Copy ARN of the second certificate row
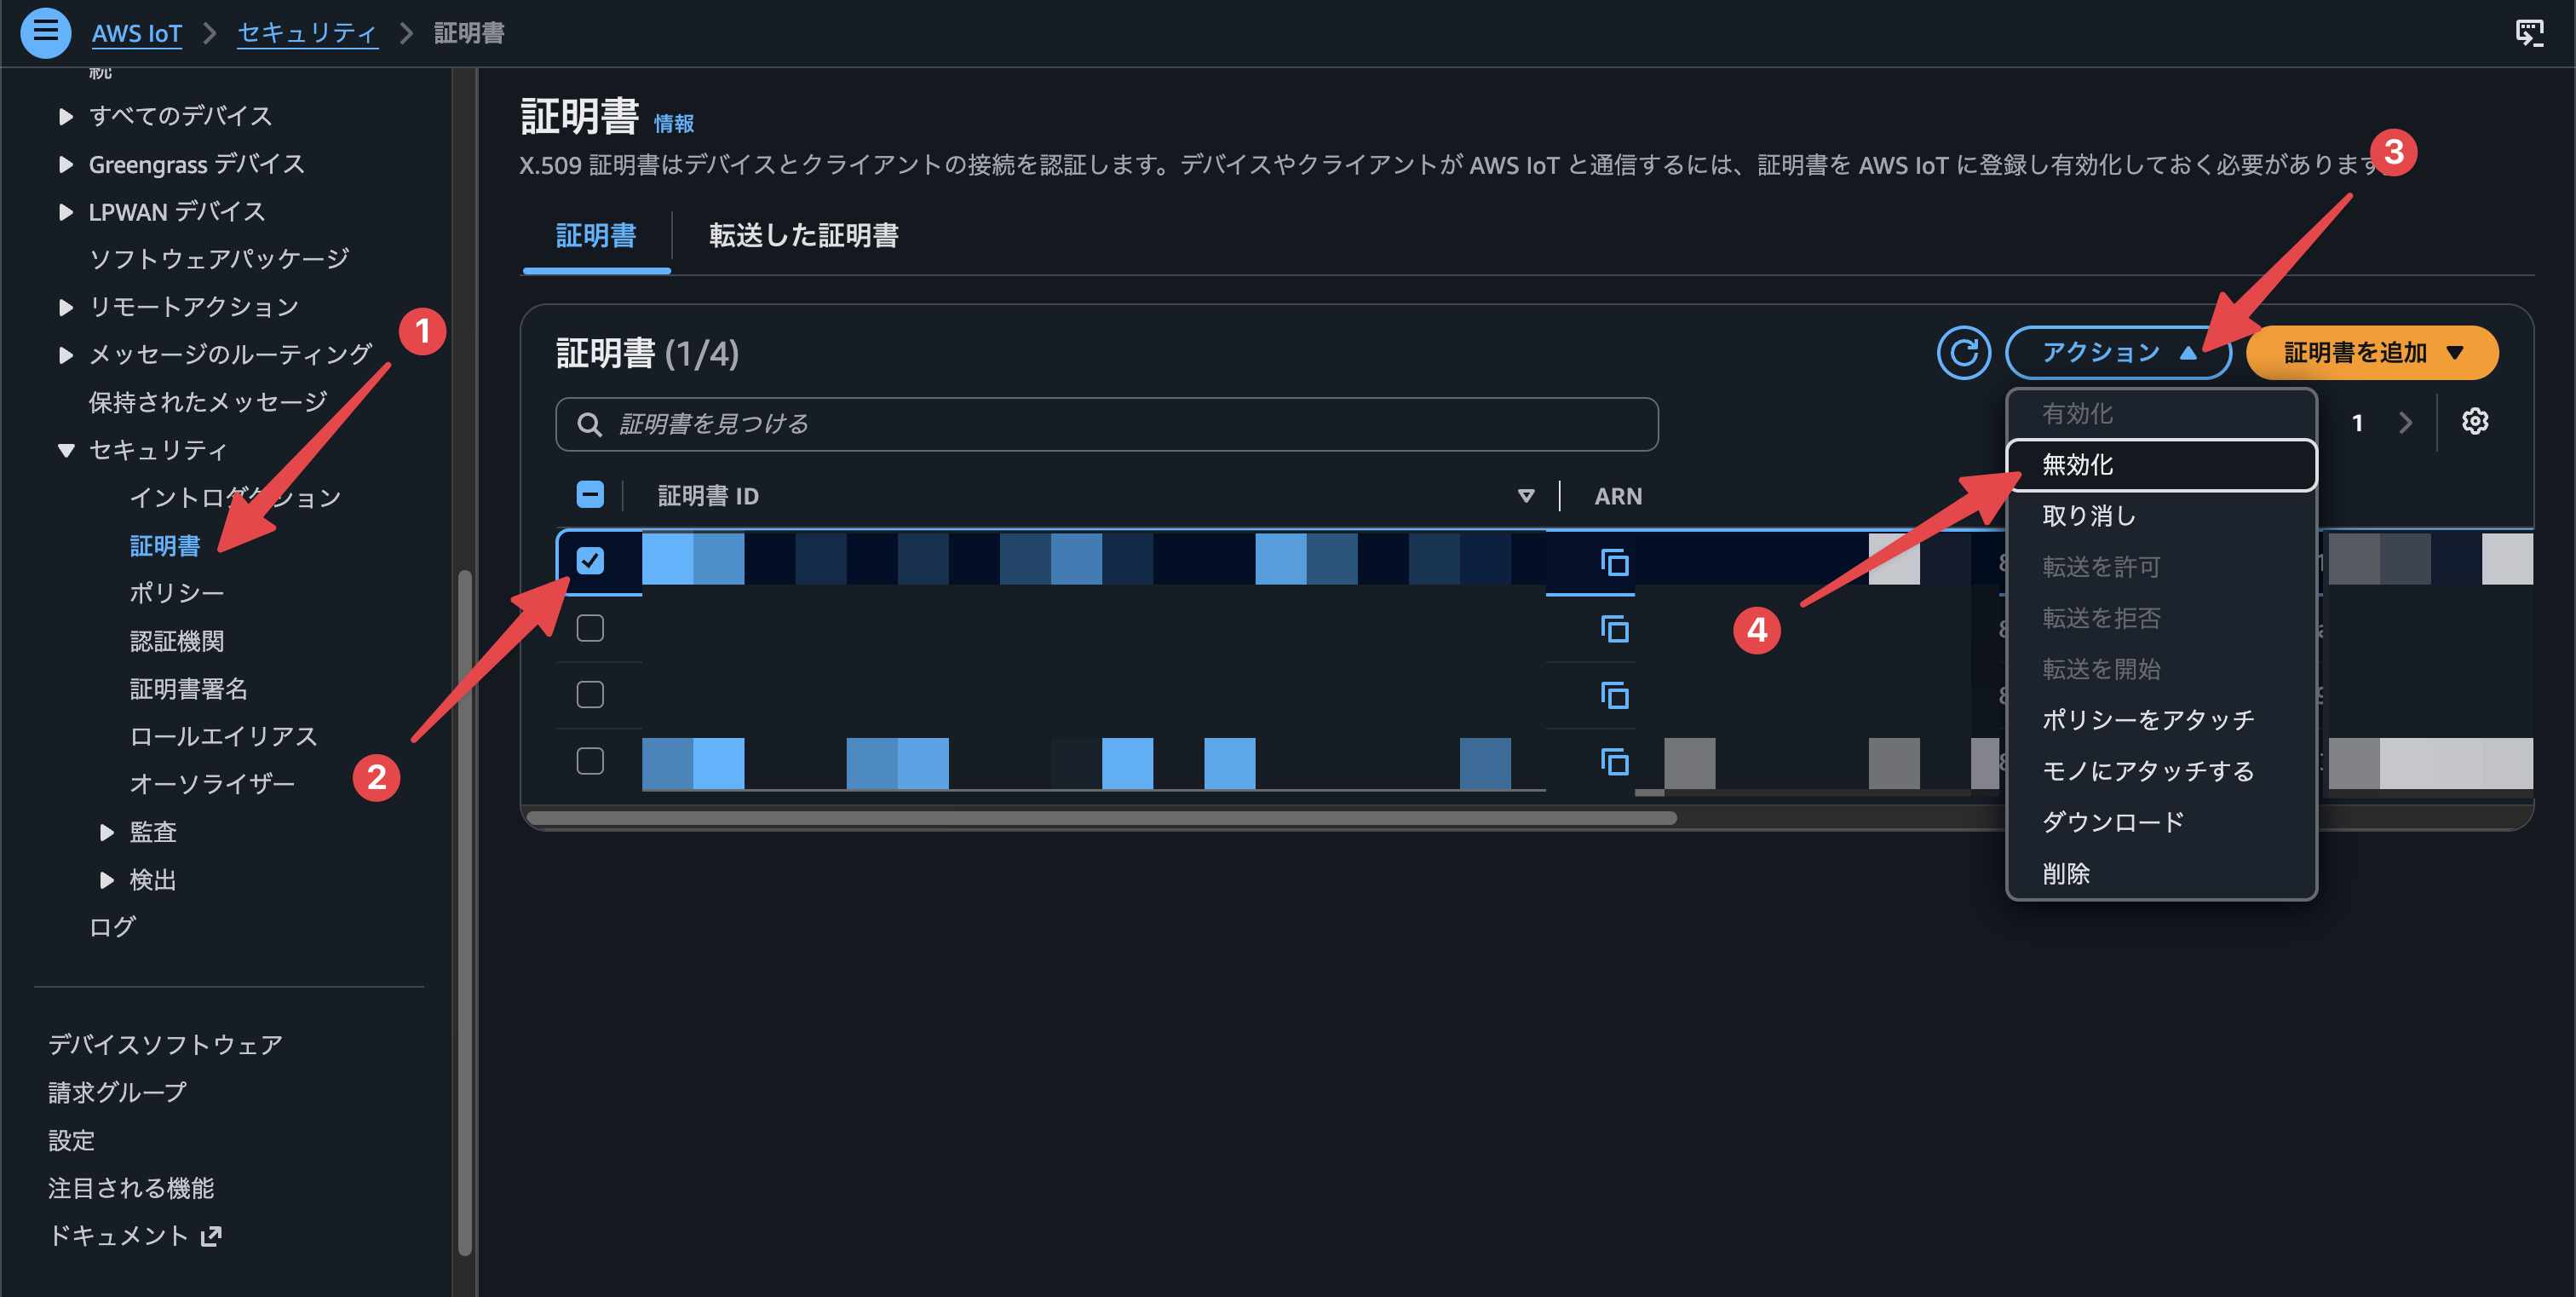The height and width of the screenshot is (1297, 2576). coord(1614,629)
